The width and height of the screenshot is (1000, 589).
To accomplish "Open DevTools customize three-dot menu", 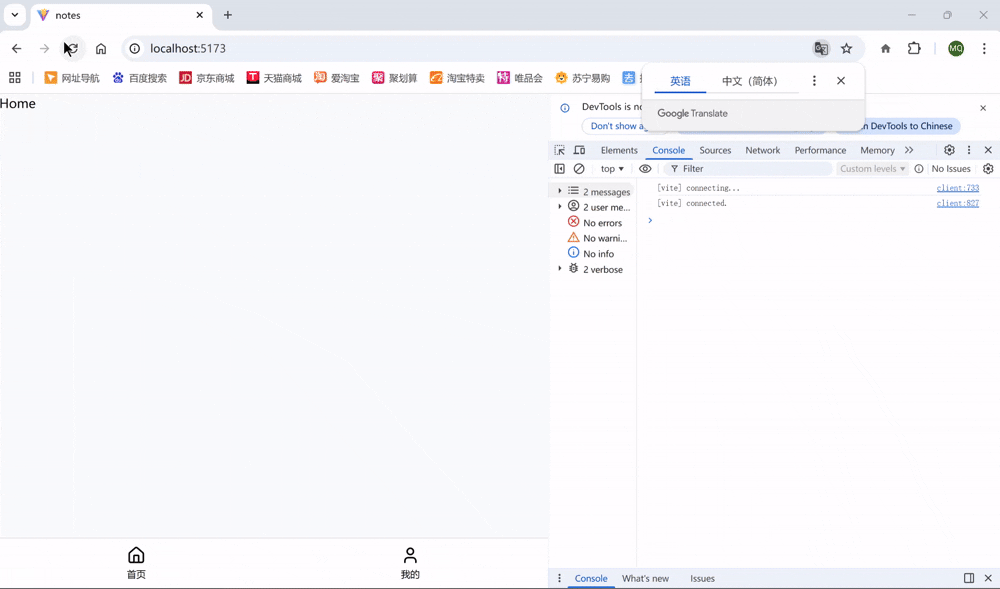I will coord(969,150).
